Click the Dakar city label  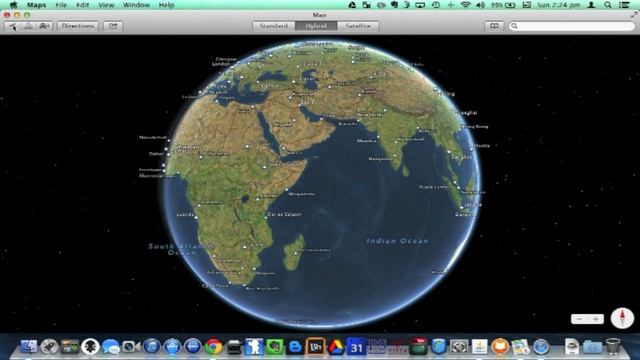[x=156, y=154]
